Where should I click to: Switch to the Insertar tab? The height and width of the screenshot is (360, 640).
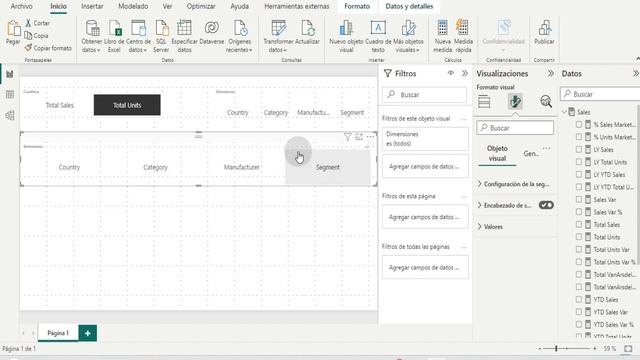(92, 6)
